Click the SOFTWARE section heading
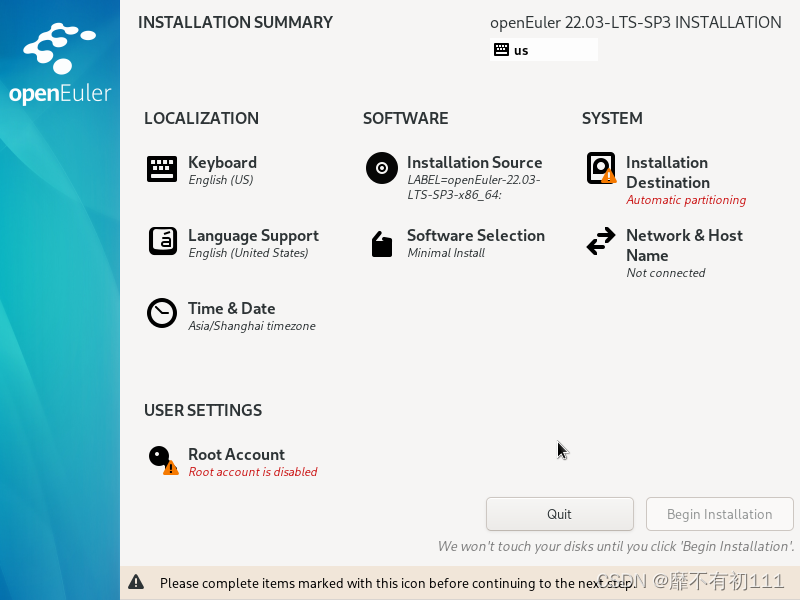This screenshot has width=800, height=600. [x=406, y=118]
